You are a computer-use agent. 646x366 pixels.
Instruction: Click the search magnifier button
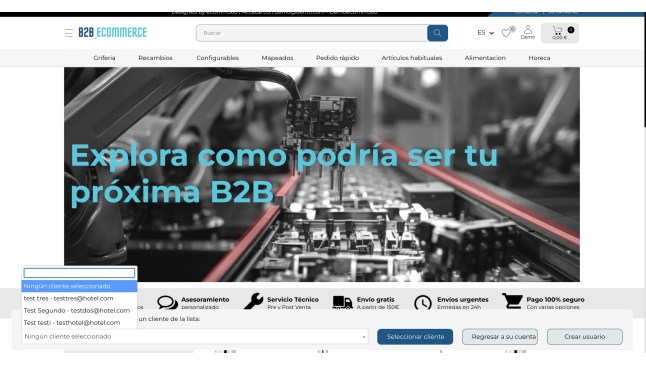[x=437, y=33]
